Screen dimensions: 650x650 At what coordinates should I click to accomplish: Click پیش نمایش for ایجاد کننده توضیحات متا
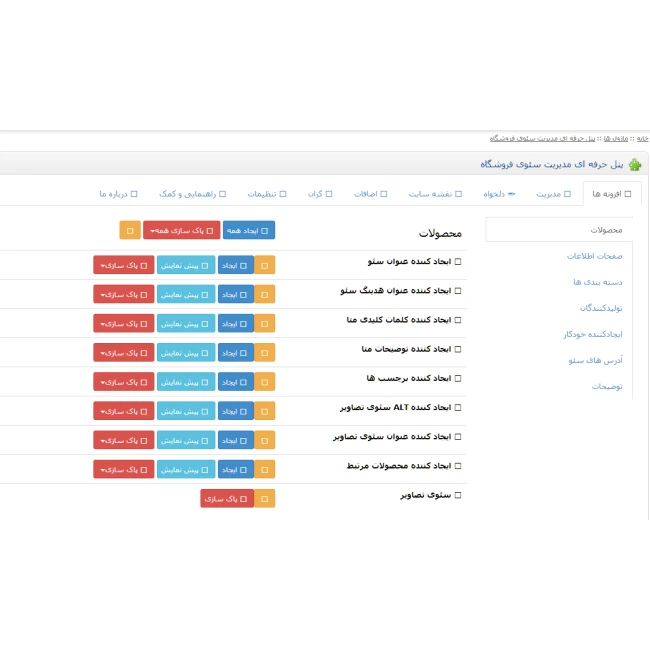pos(186,352)
